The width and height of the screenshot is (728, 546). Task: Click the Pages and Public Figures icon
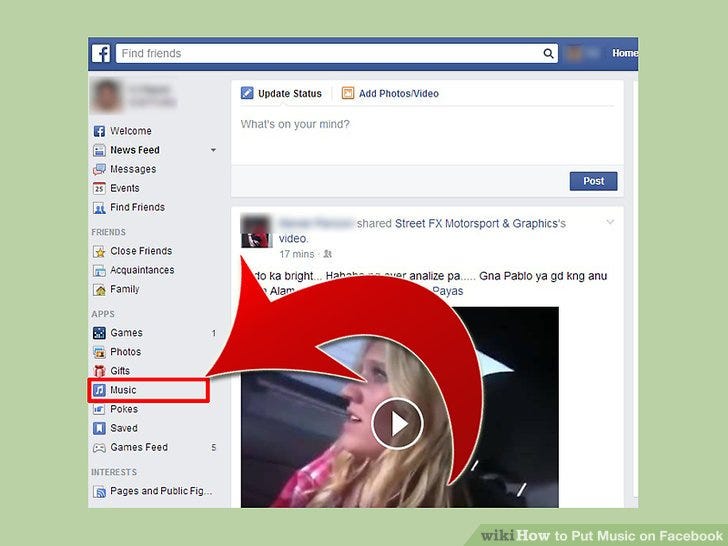[x=99, y=491]
